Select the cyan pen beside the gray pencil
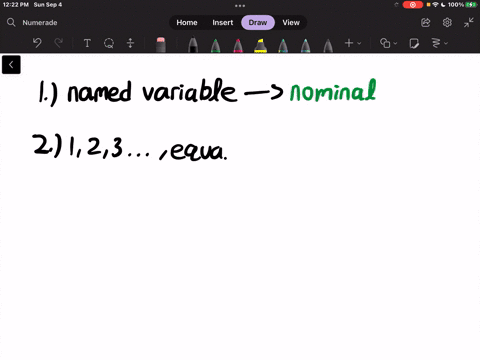This screenshot has width=480, height=360. [305, 45]
